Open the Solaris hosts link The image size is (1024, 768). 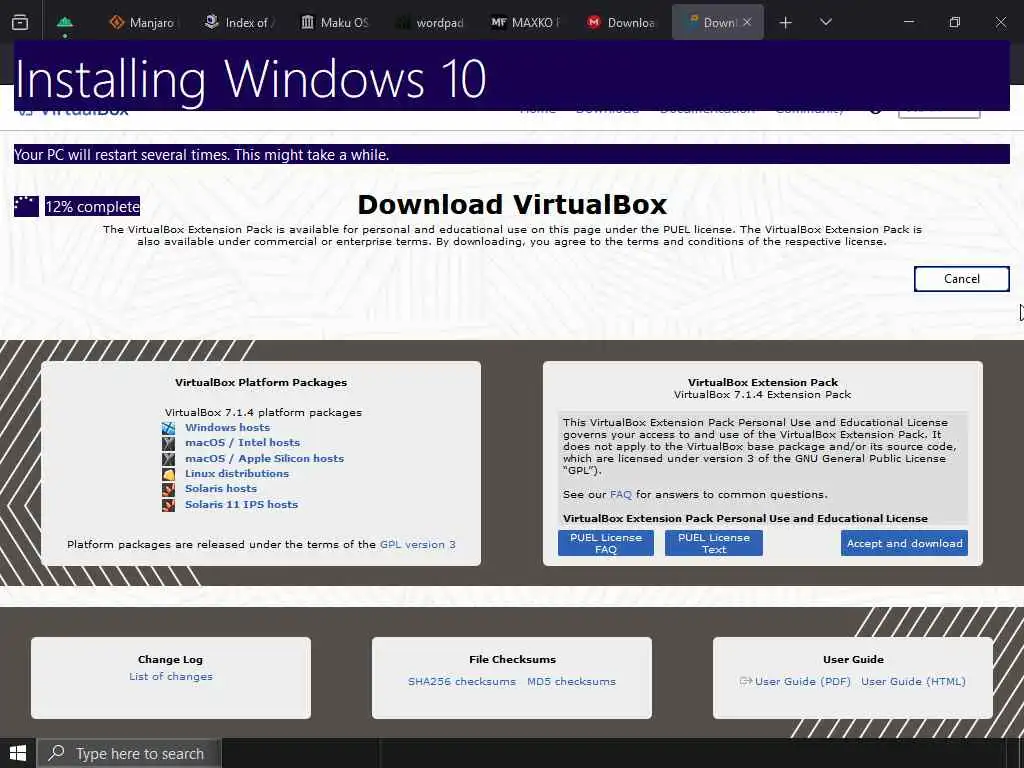tap(221, 488)
